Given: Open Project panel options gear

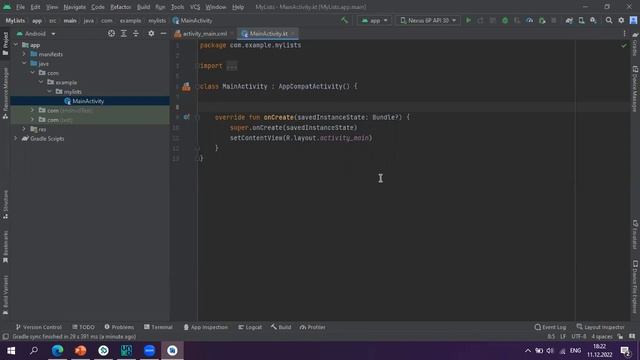Looking at the screenshot, I should tap(151, 33).
